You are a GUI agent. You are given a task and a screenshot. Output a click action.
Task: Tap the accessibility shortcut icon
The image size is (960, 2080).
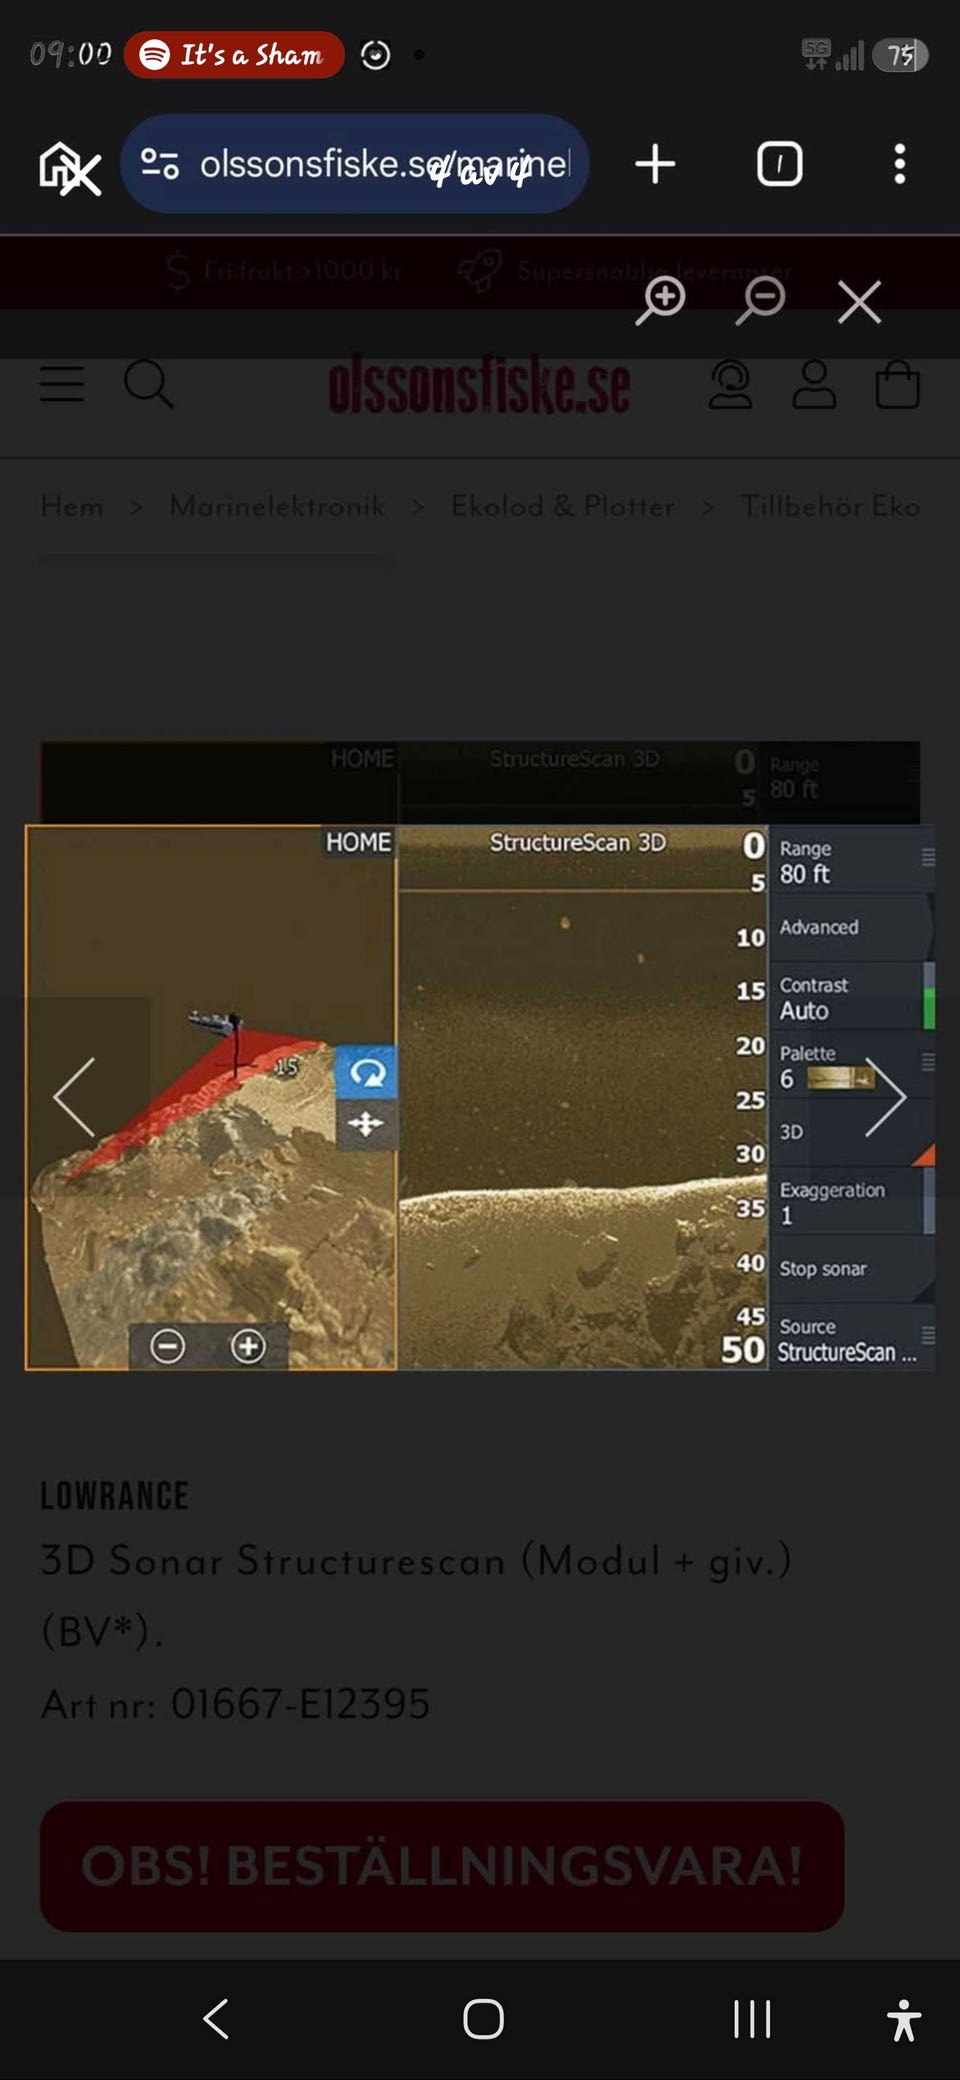[x=903, y=2019]
